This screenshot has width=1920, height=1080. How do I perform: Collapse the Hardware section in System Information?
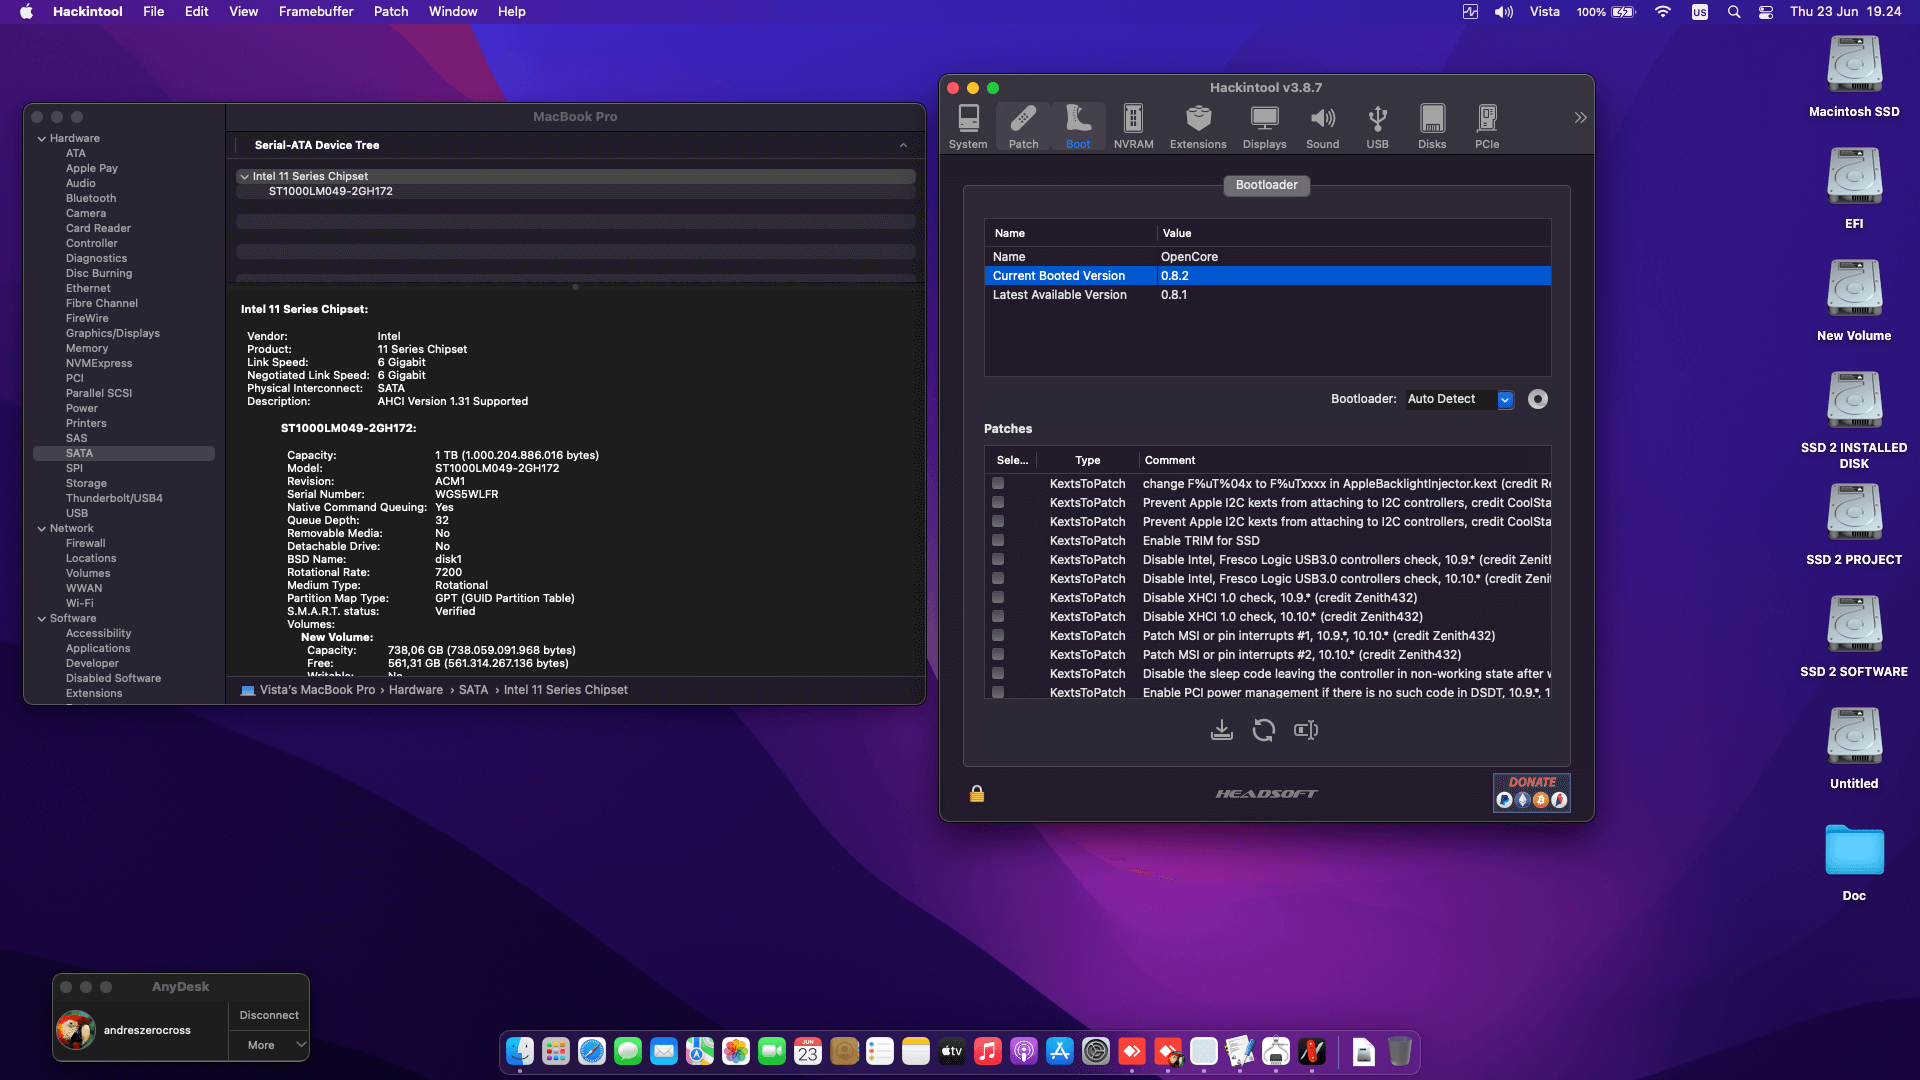(x=42, y=139)
